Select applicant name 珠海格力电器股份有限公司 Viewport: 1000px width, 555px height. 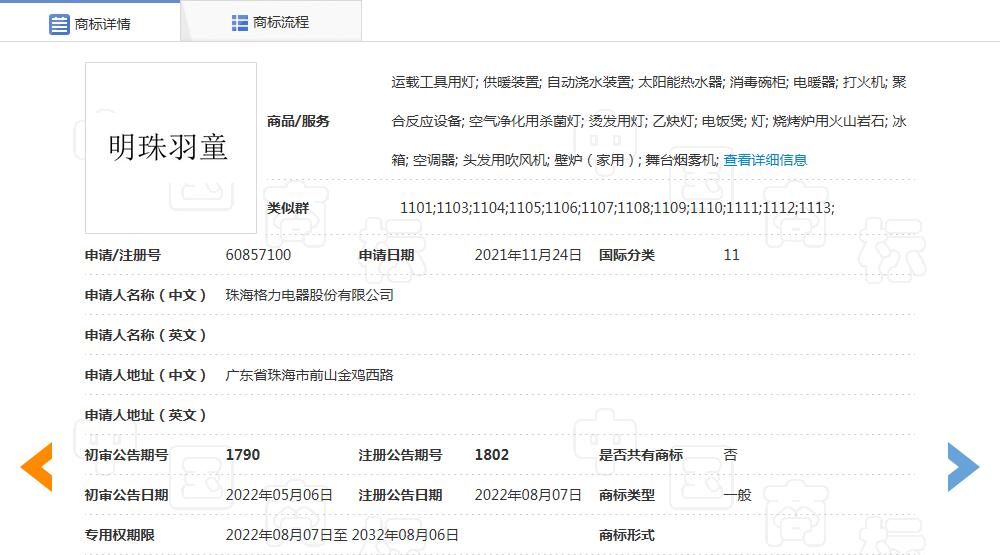(309, 295)
